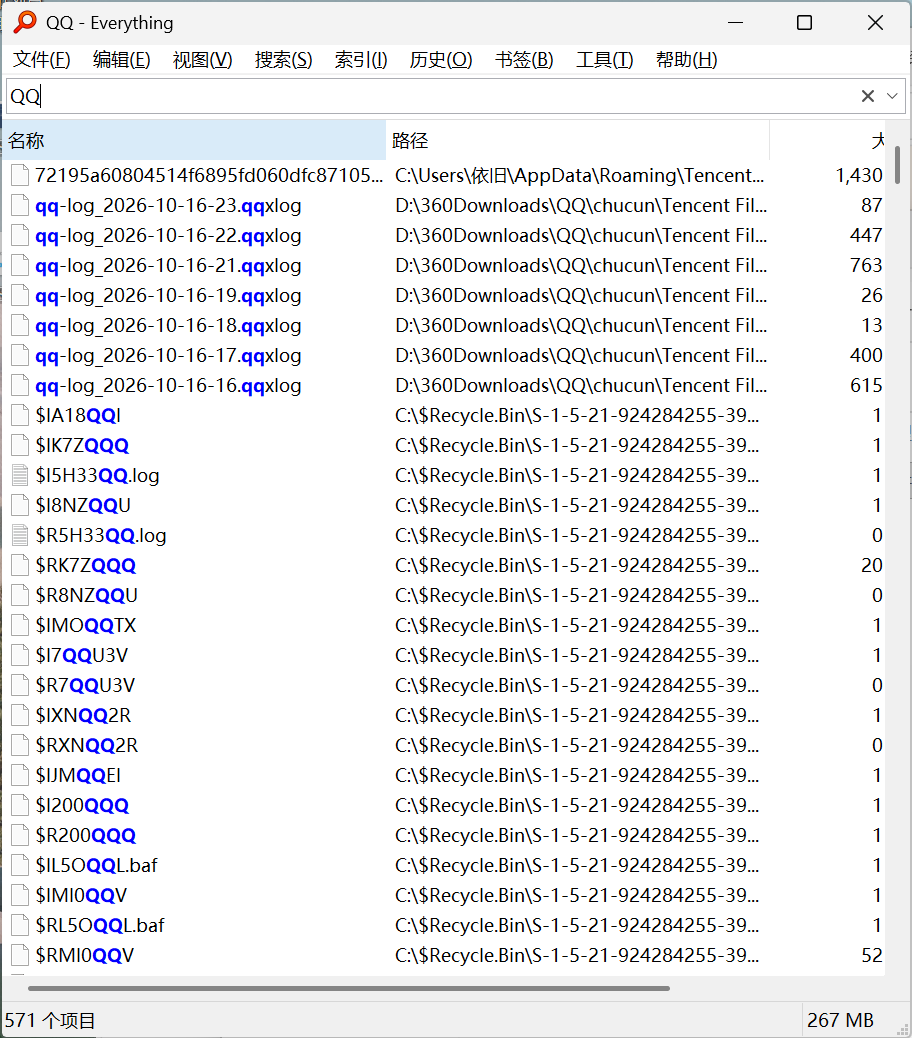The height and width of the screenshot is (1038, 912).
Task: Click the icon beside $IA18QQI
Action: 21,416
